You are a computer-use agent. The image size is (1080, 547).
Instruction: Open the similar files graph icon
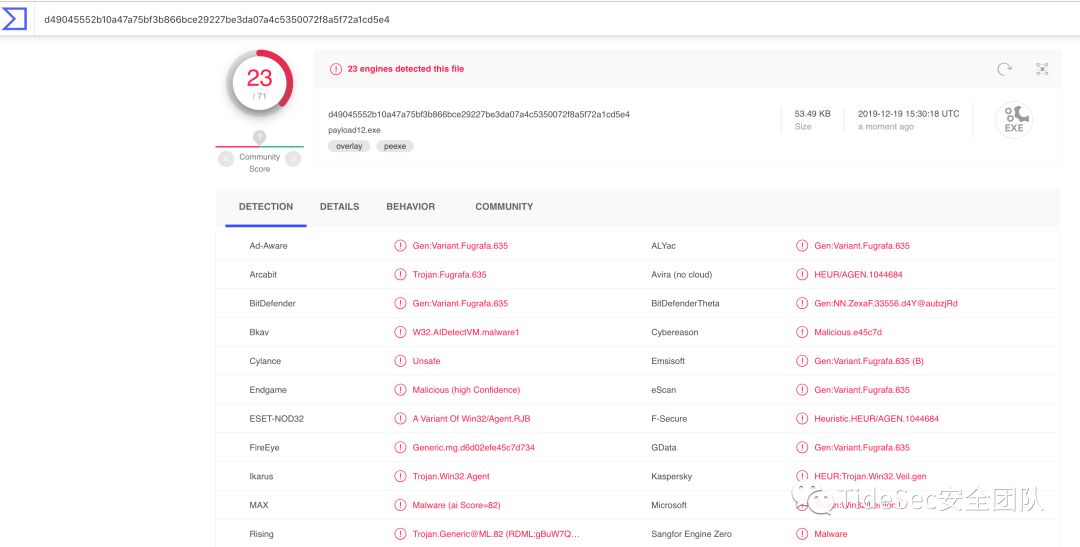[x=1042, y=69]
